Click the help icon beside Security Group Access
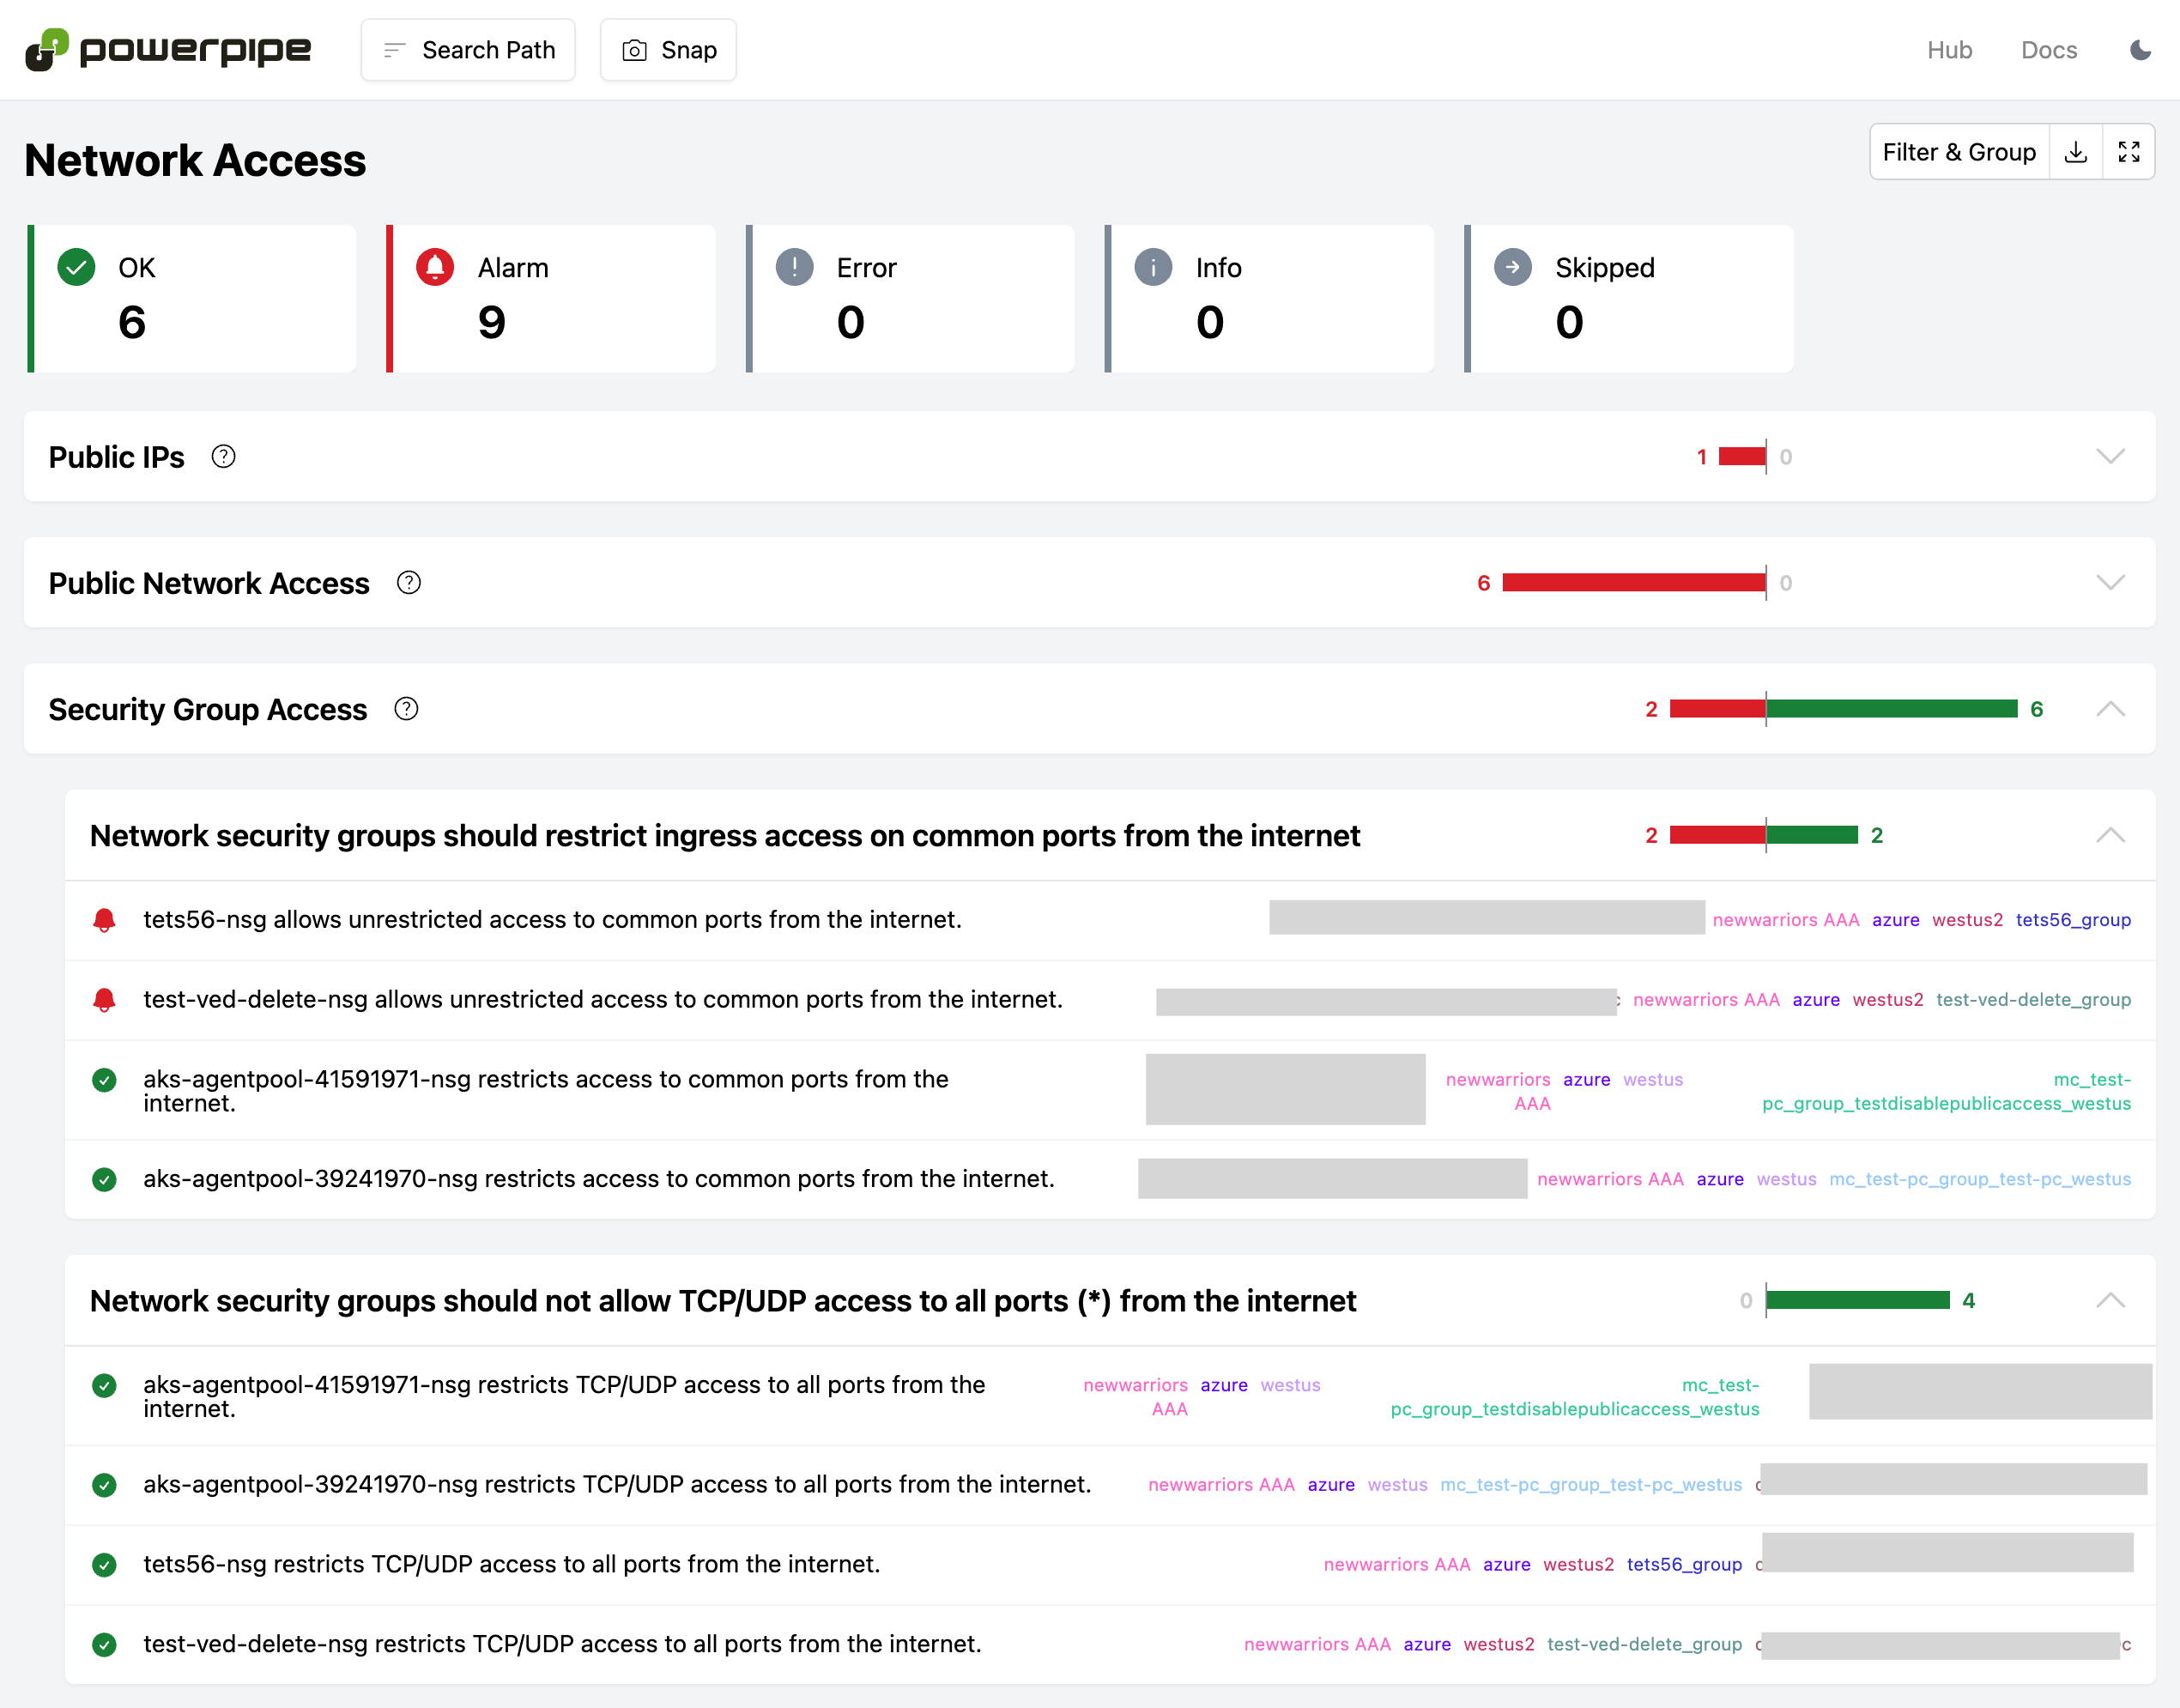The image size is (2180, 1708). pos(406,709)
